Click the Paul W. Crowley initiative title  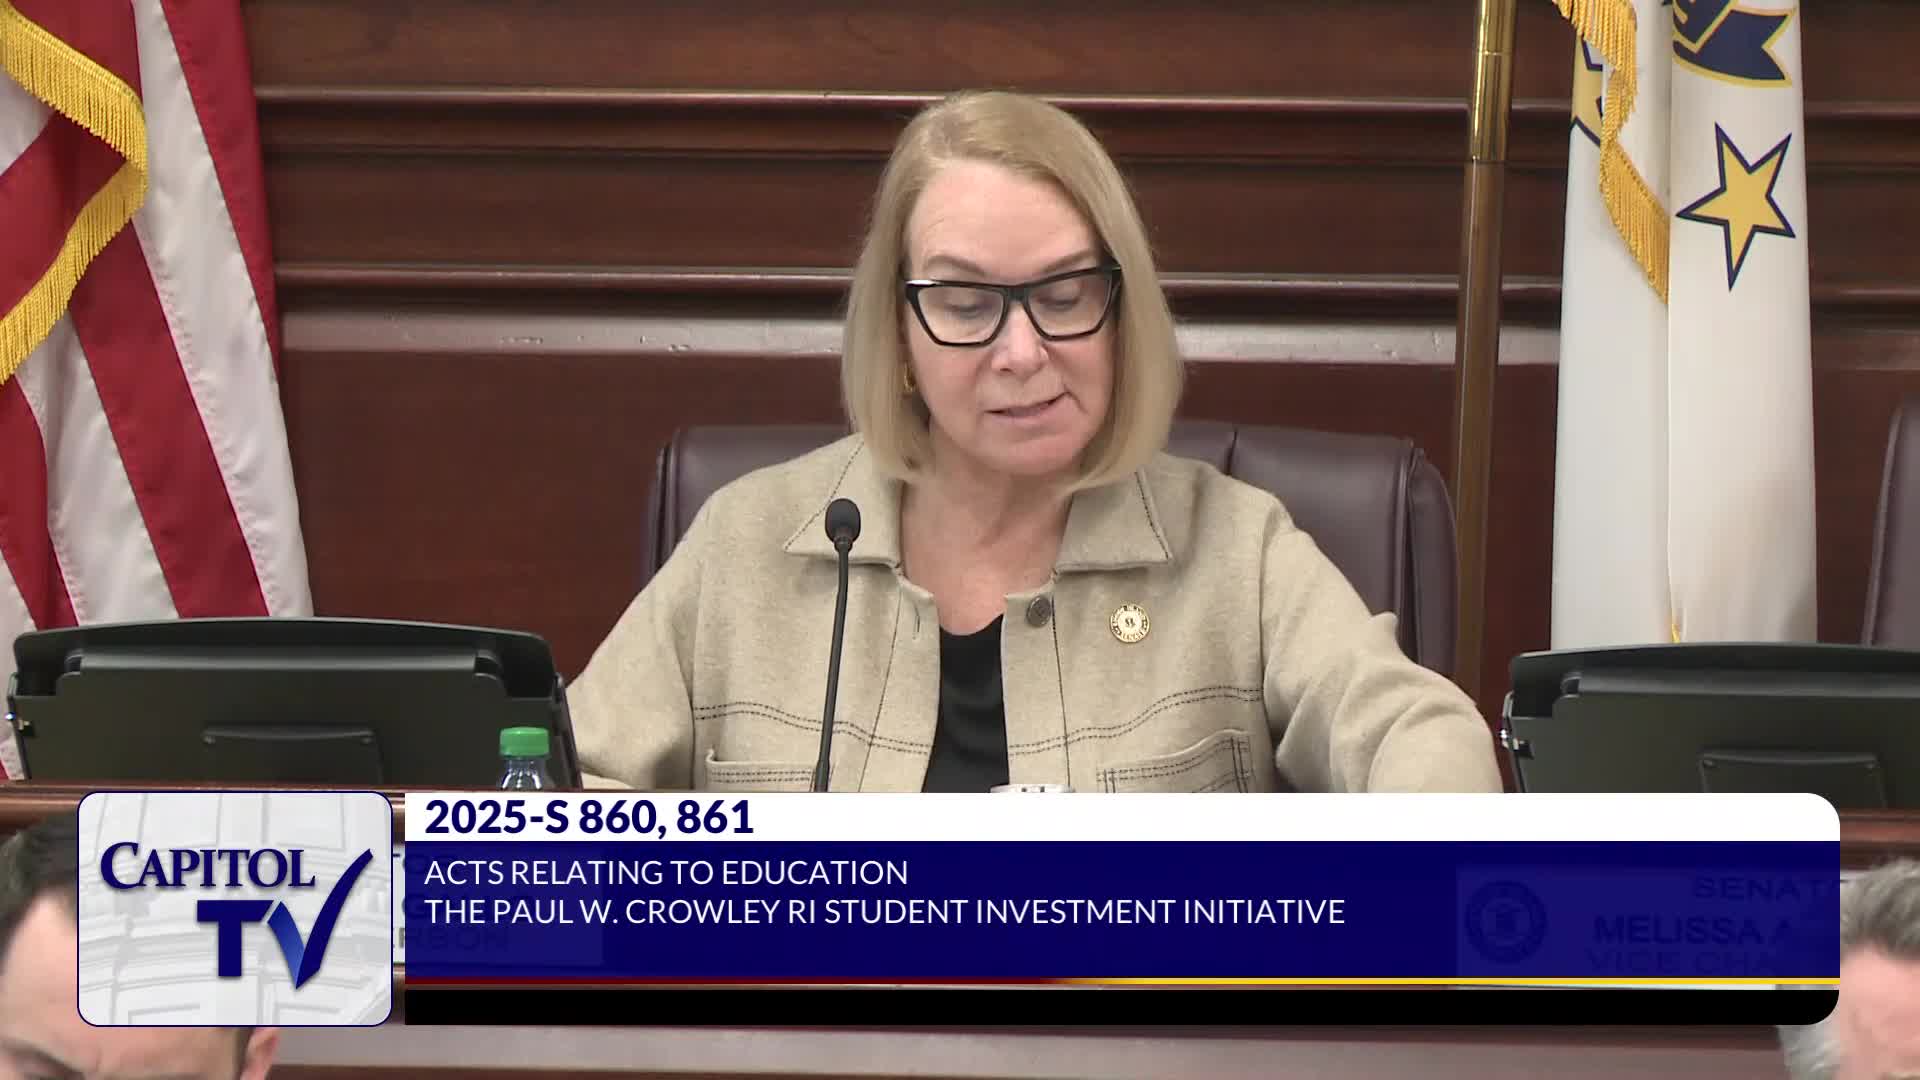click(884, 912)
